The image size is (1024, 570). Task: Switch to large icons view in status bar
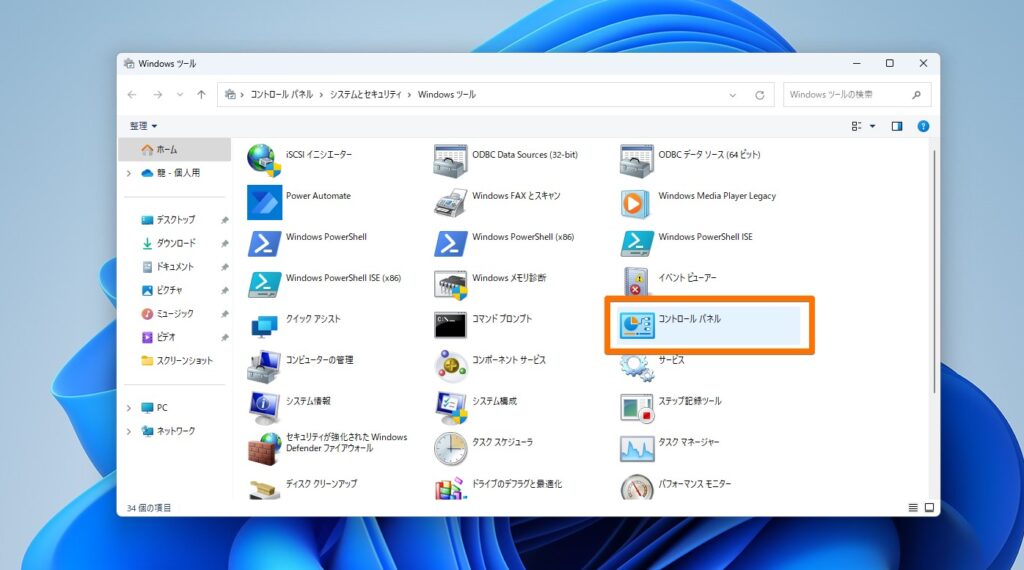(x=929, y=508)
